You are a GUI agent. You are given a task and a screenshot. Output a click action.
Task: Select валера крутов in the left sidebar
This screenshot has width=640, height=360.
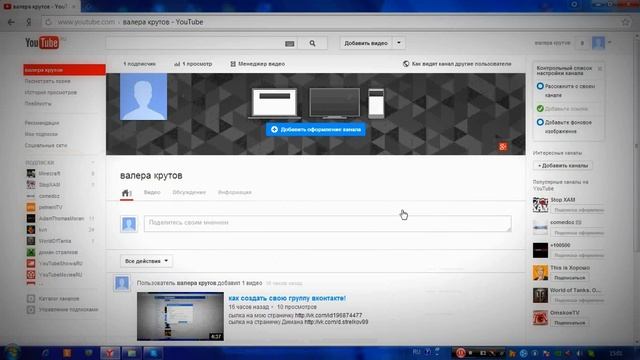[64, 70]
